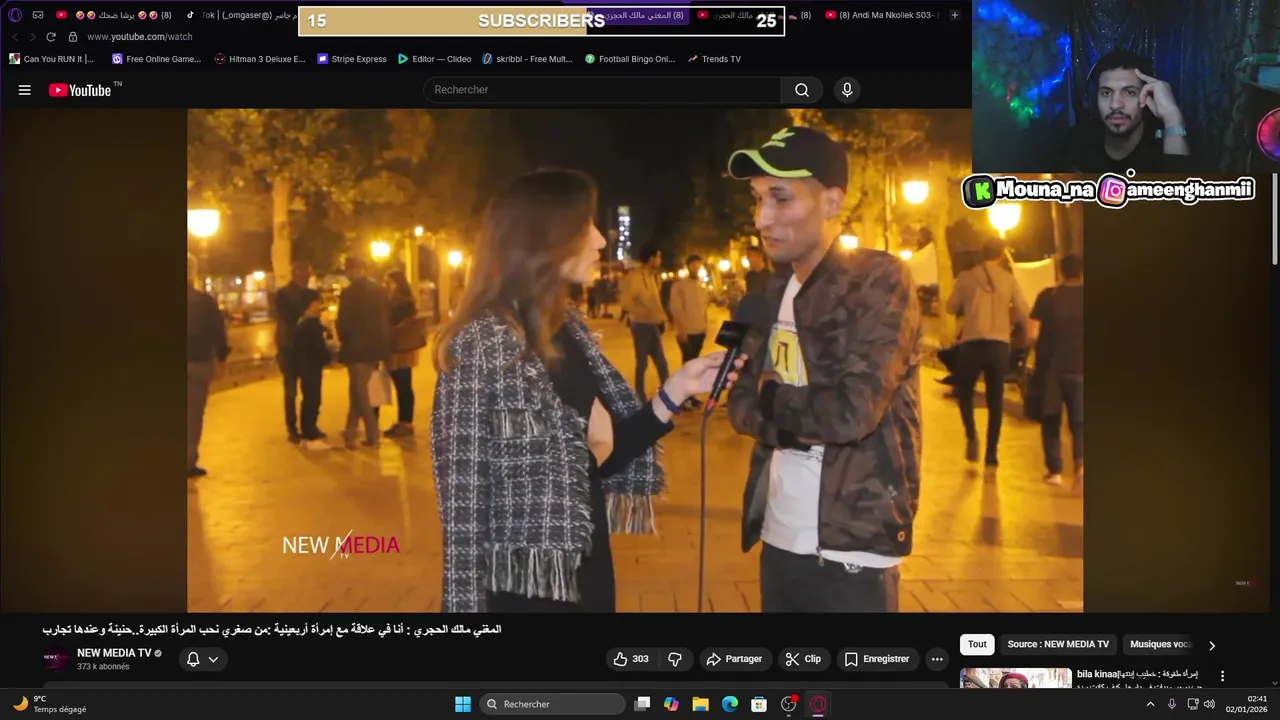Show more filter chips with right chevron

coord(1212,645)
